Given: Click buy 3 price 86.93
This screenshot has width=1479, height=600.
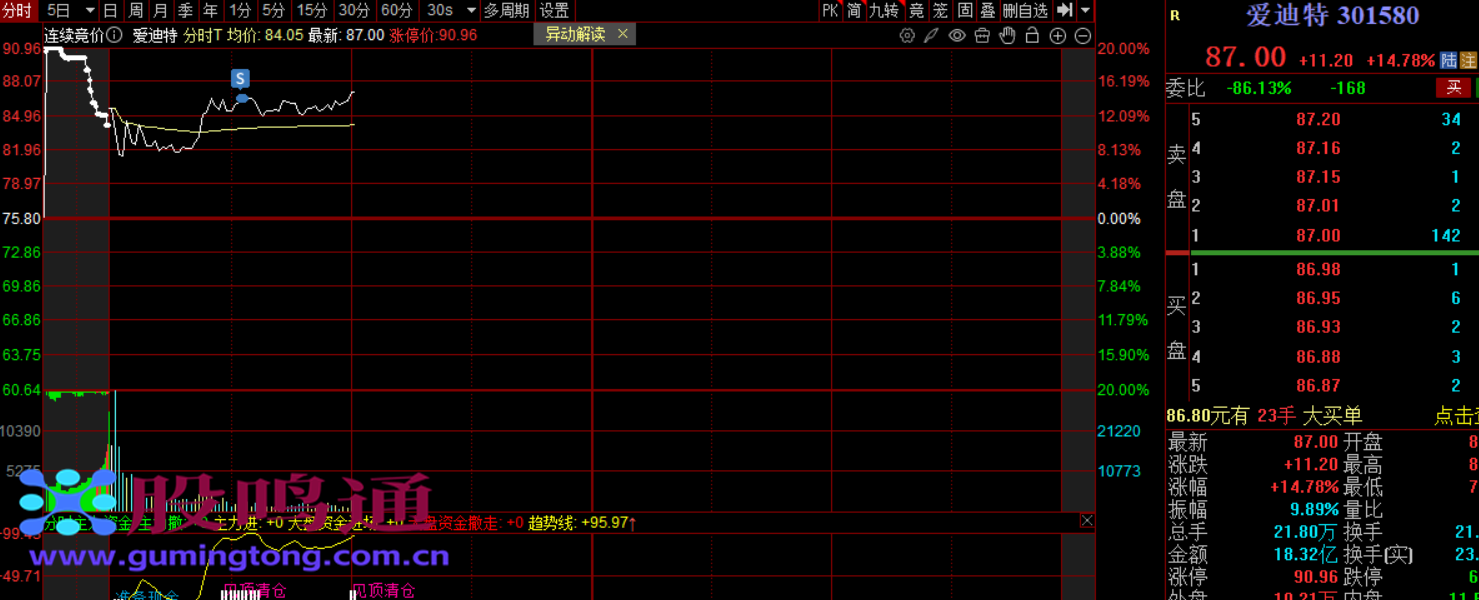Looking at the screenshot, I should [1318, 327].
